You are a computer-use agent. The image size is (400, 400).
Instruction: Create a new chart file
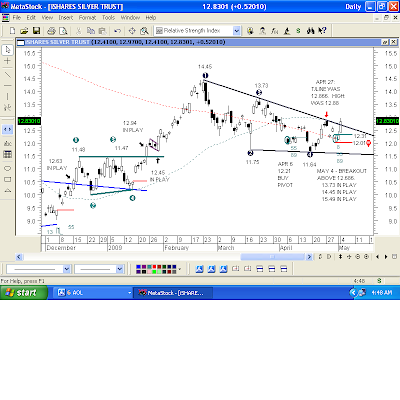[12, 31]
